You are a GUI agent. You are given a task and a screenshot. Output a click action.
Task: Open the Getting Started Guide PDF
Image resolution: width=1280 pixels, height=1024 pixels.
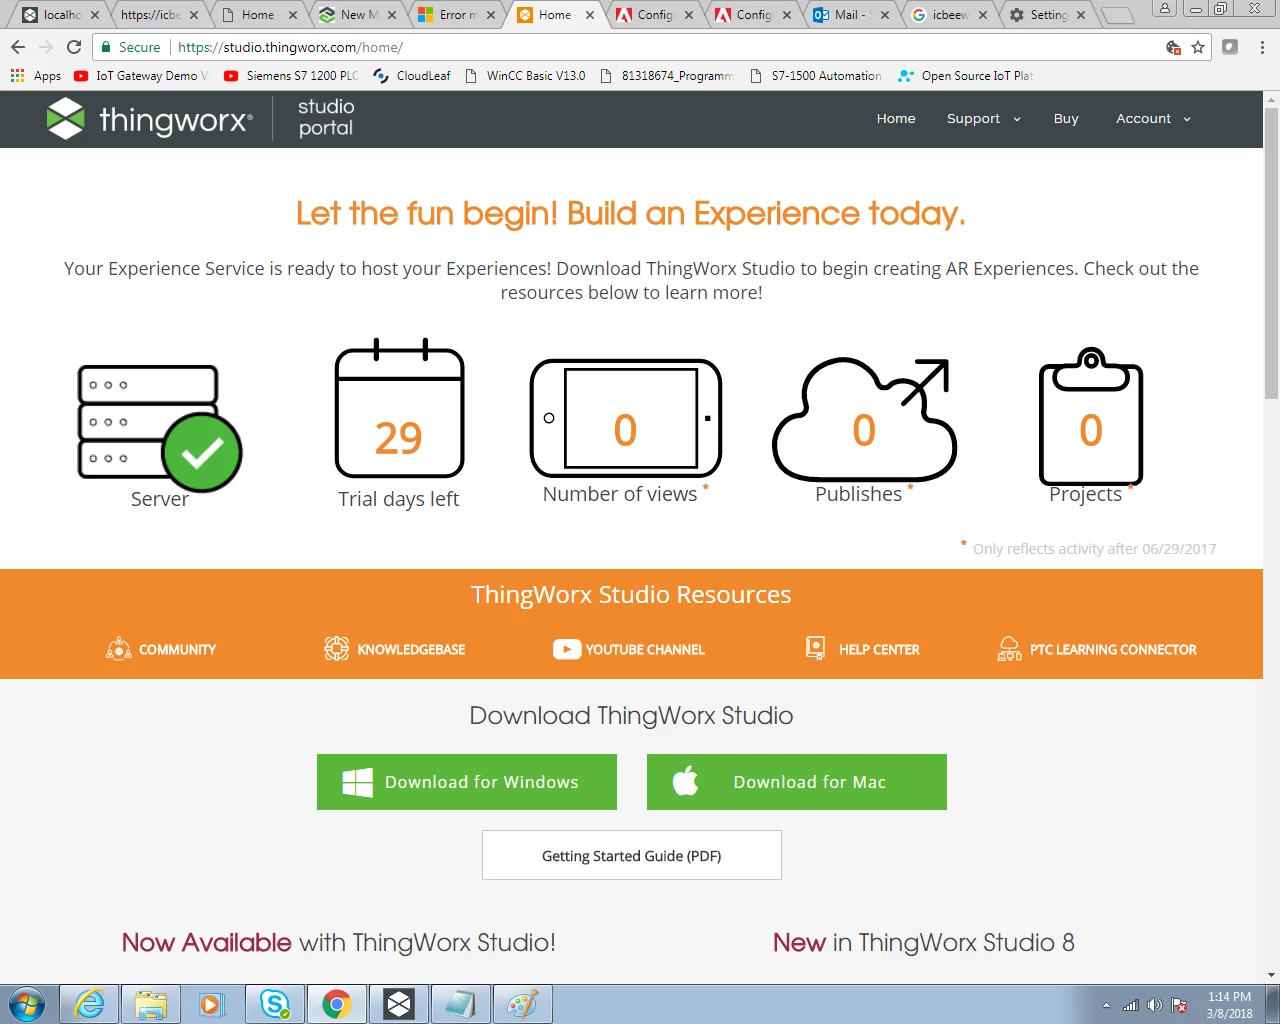point(632,855)
